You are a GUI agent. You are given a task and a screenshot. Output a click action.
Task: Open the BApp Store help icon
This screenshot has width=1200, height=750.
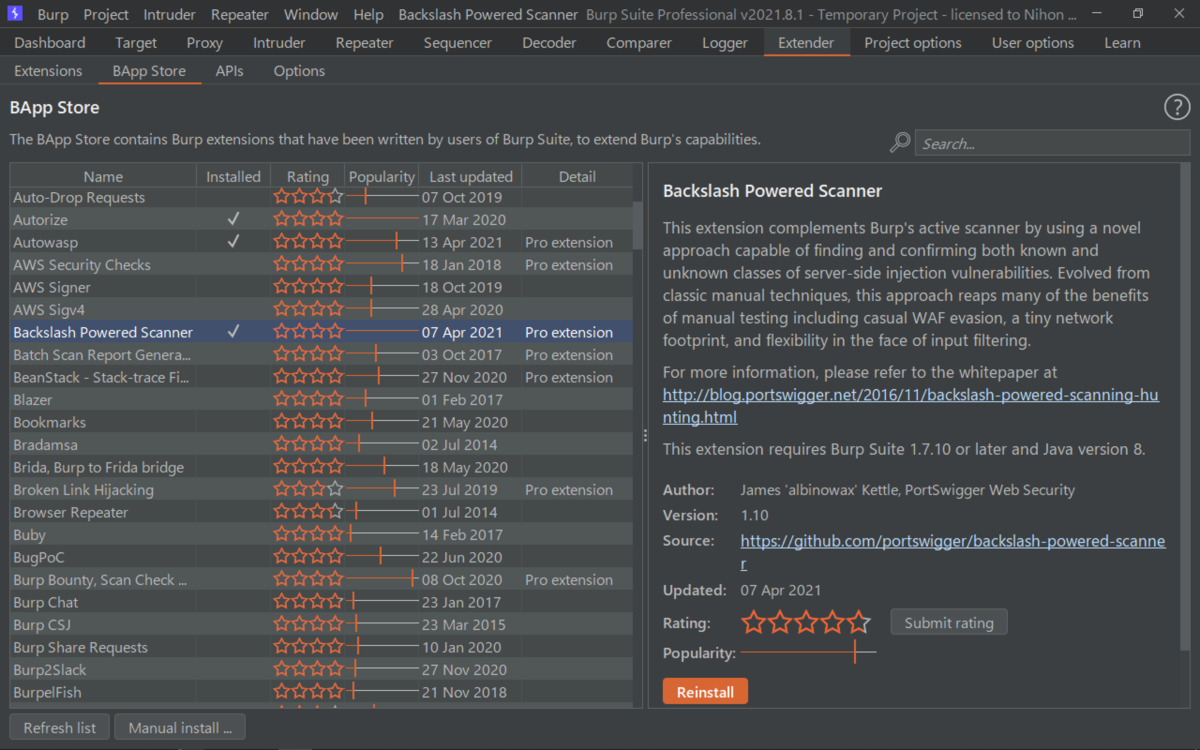[1177, 108]
